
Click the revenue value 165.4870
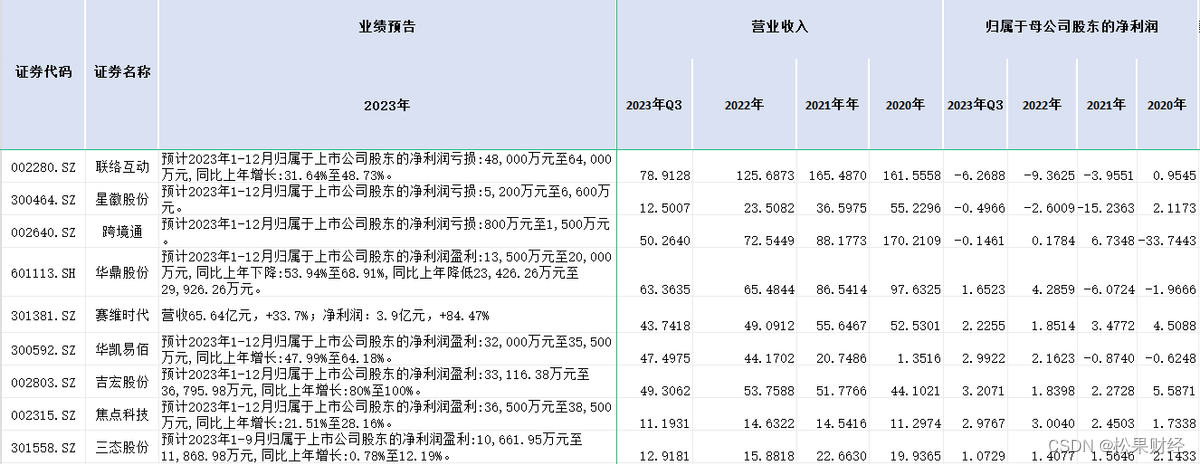[836, 174]
